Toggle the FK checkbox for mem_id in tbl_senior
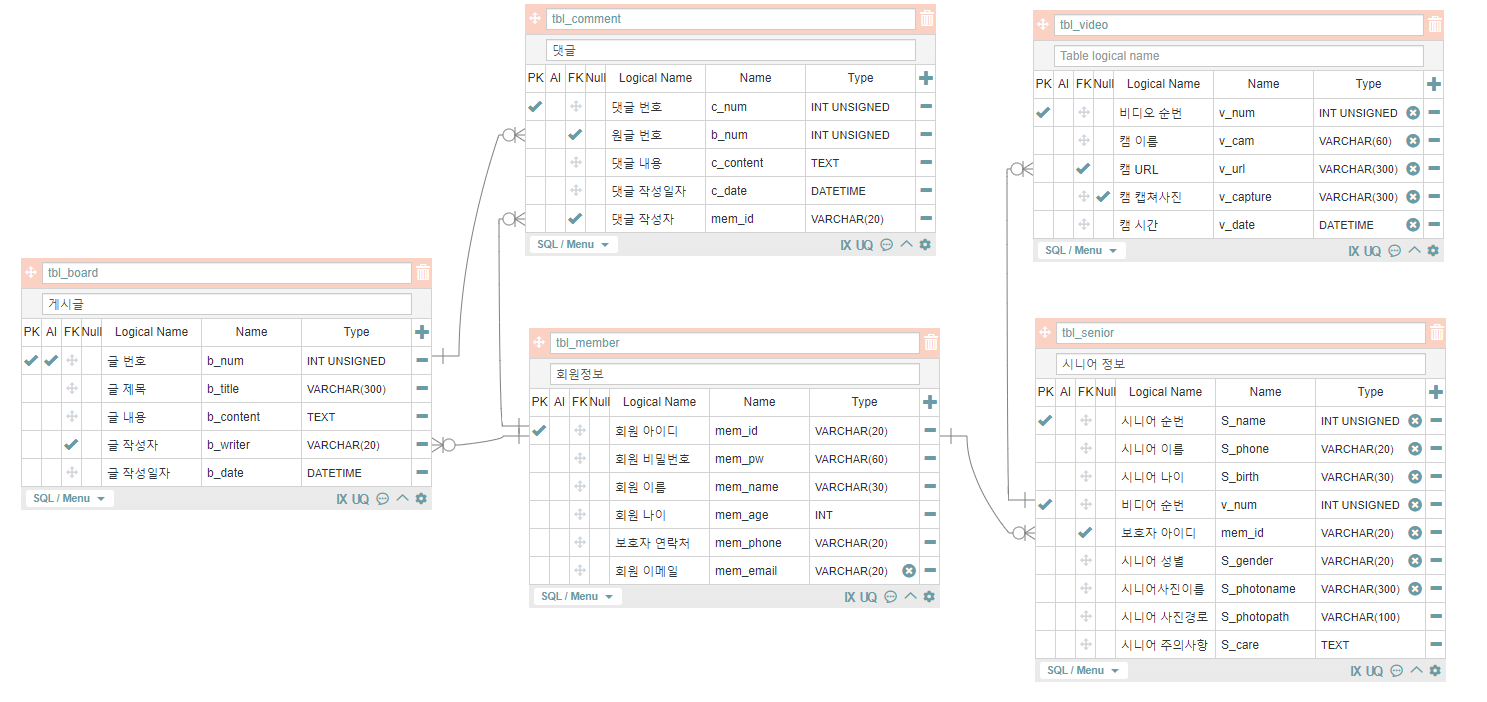This screenshot has width=1487, height=702. [x=1085, y=532]
